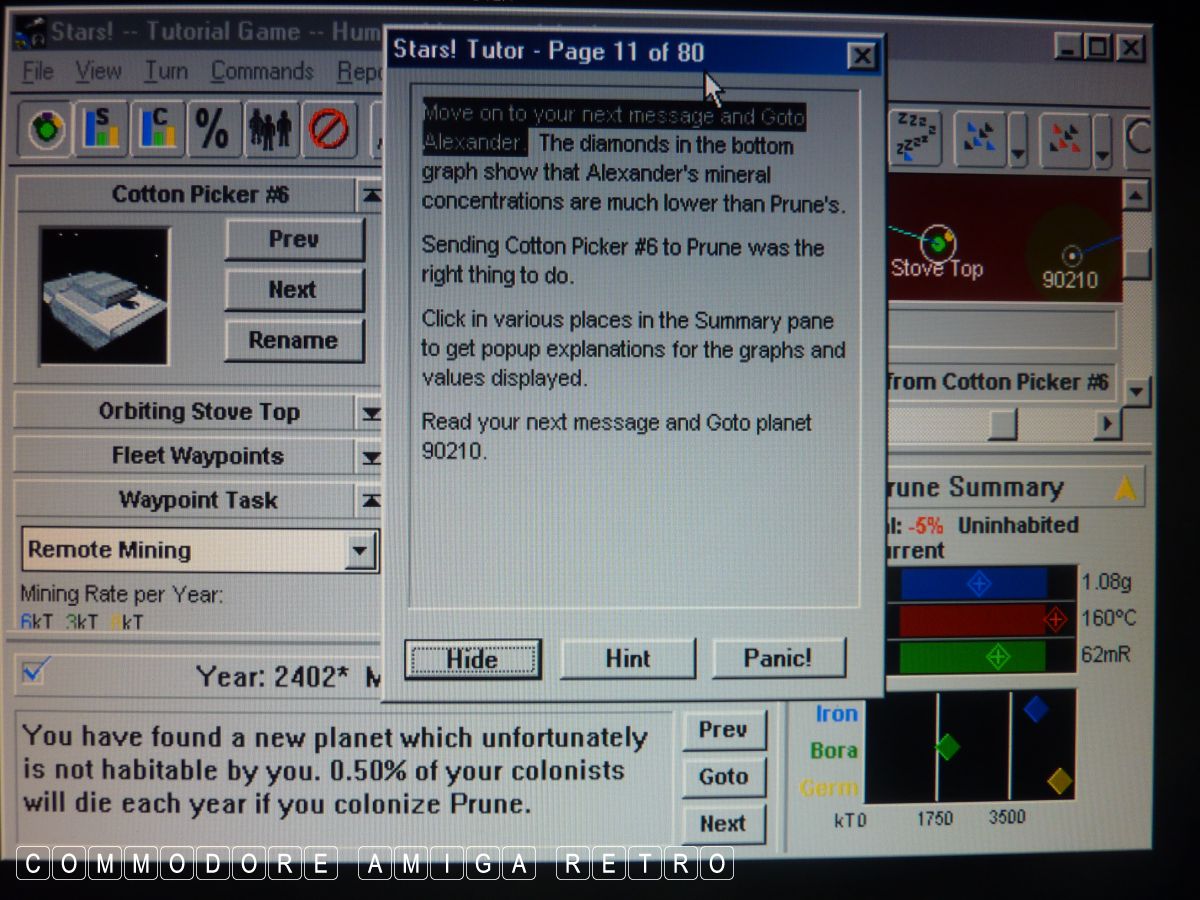
Task: Toggle the message filter checkbox
Action: [33, 674]
